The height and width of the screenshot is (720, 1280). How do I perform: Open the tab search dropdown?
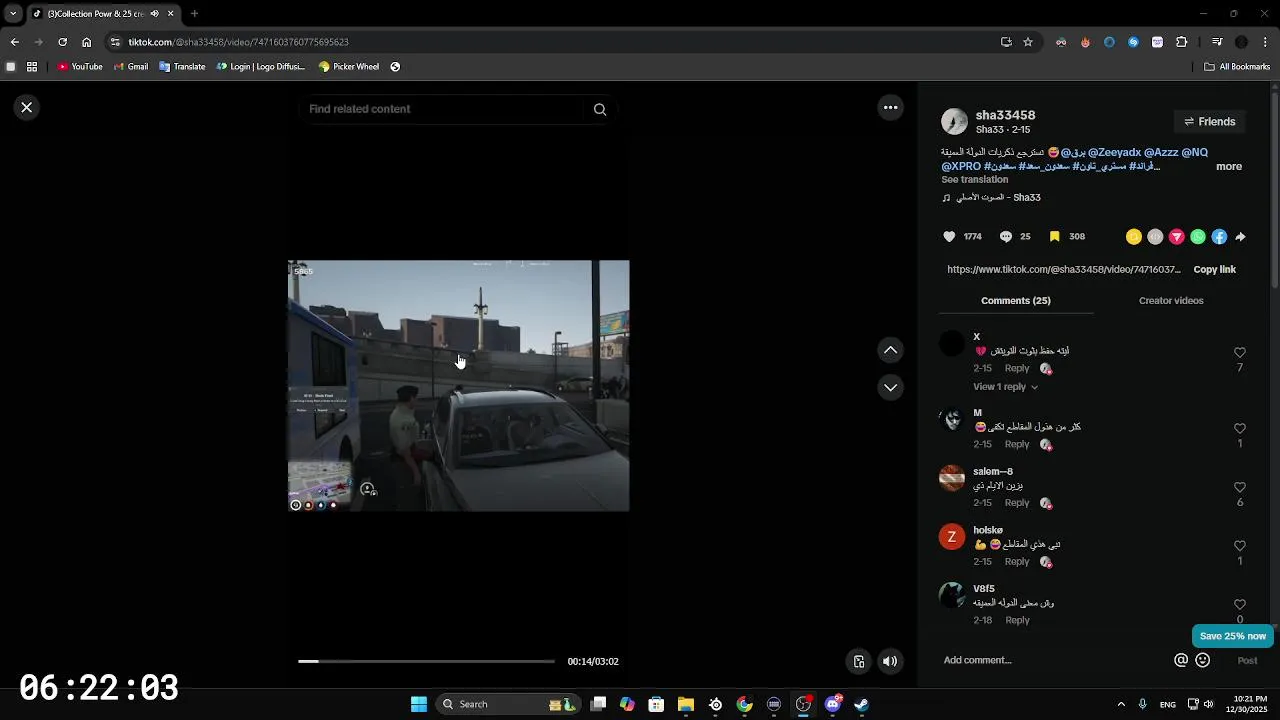point(13,14)
